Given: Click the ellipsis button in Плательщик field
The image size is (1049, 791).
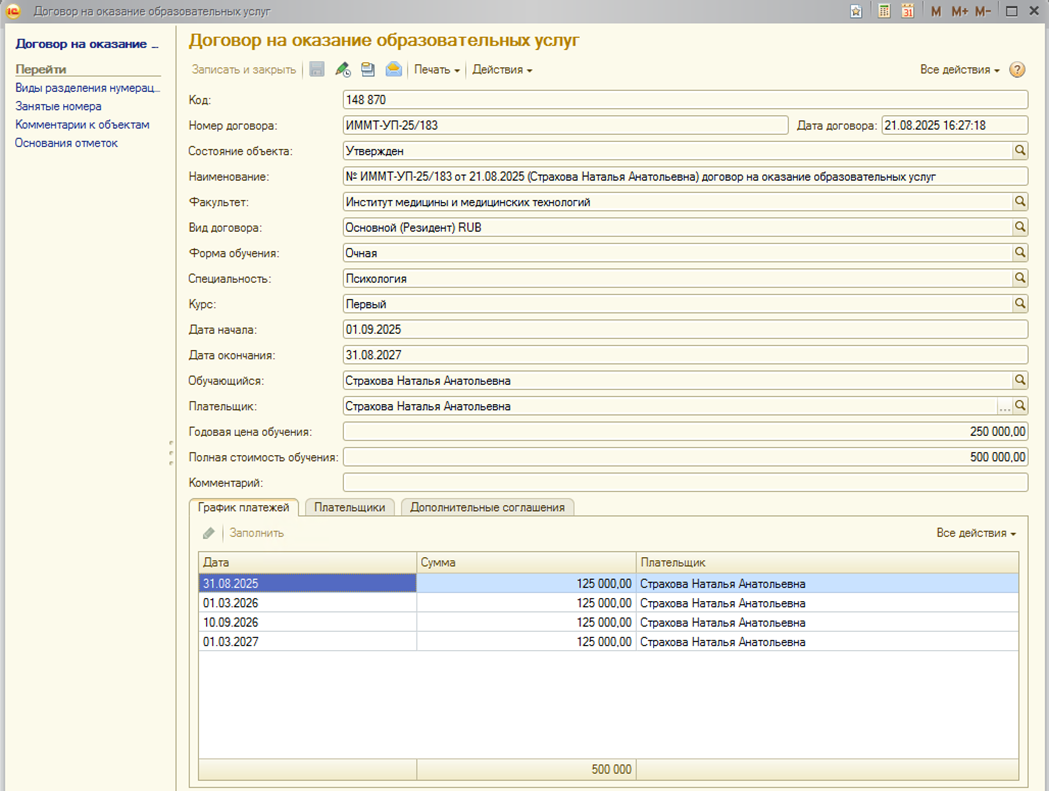Looking at the screenshot, I should tap(1004, 407).
